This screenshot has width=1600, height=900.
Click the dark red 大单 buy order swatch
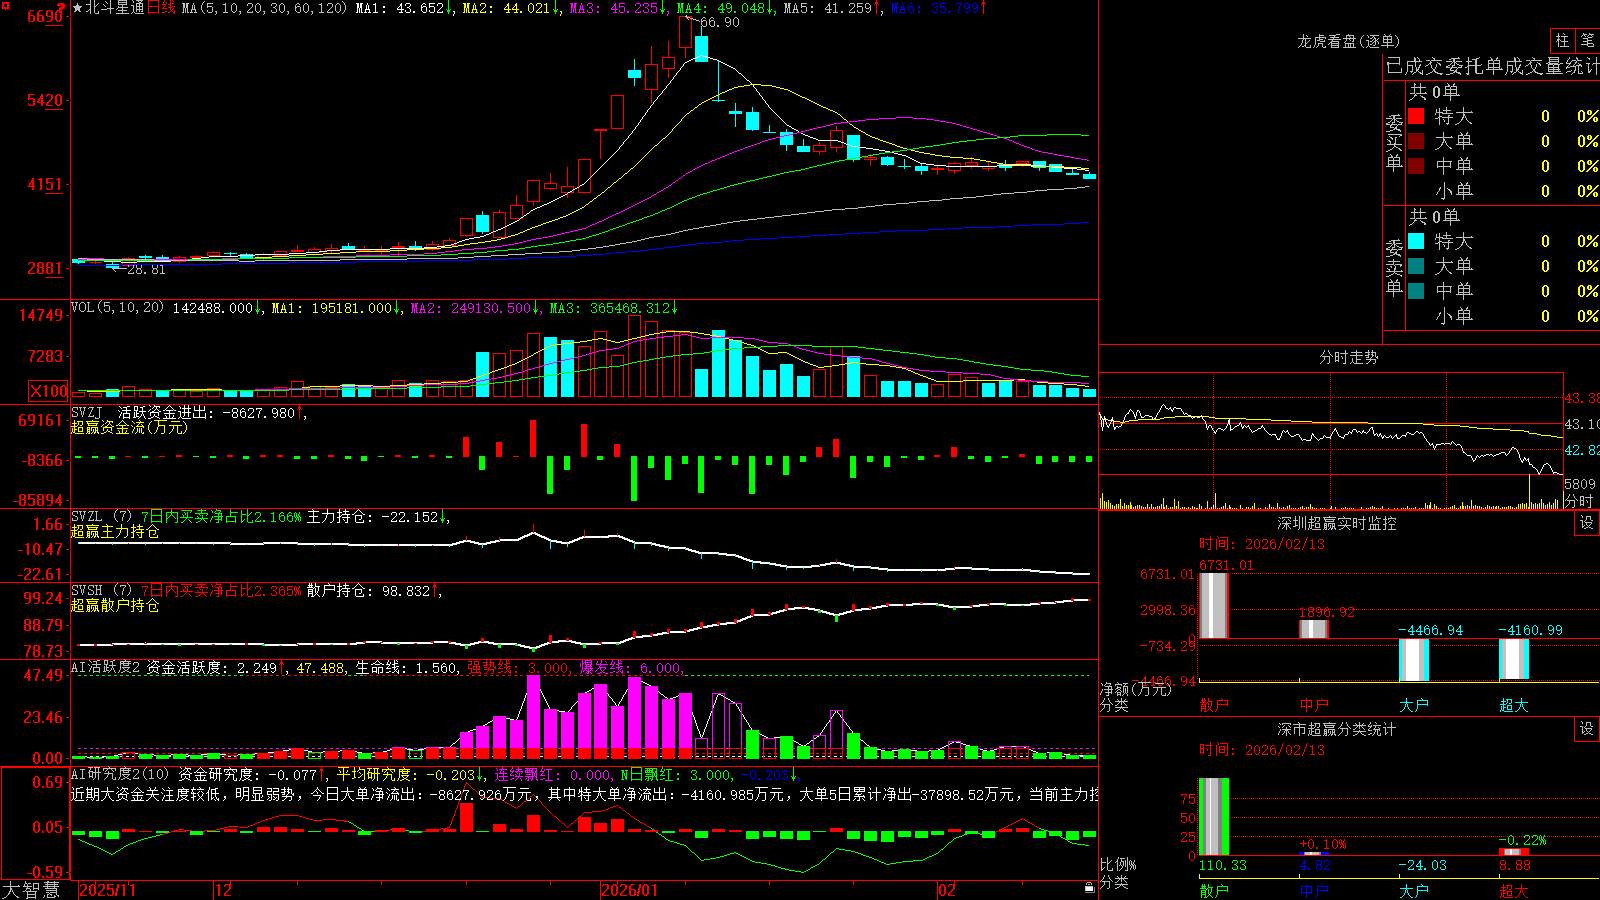(x=1416, y=141)
